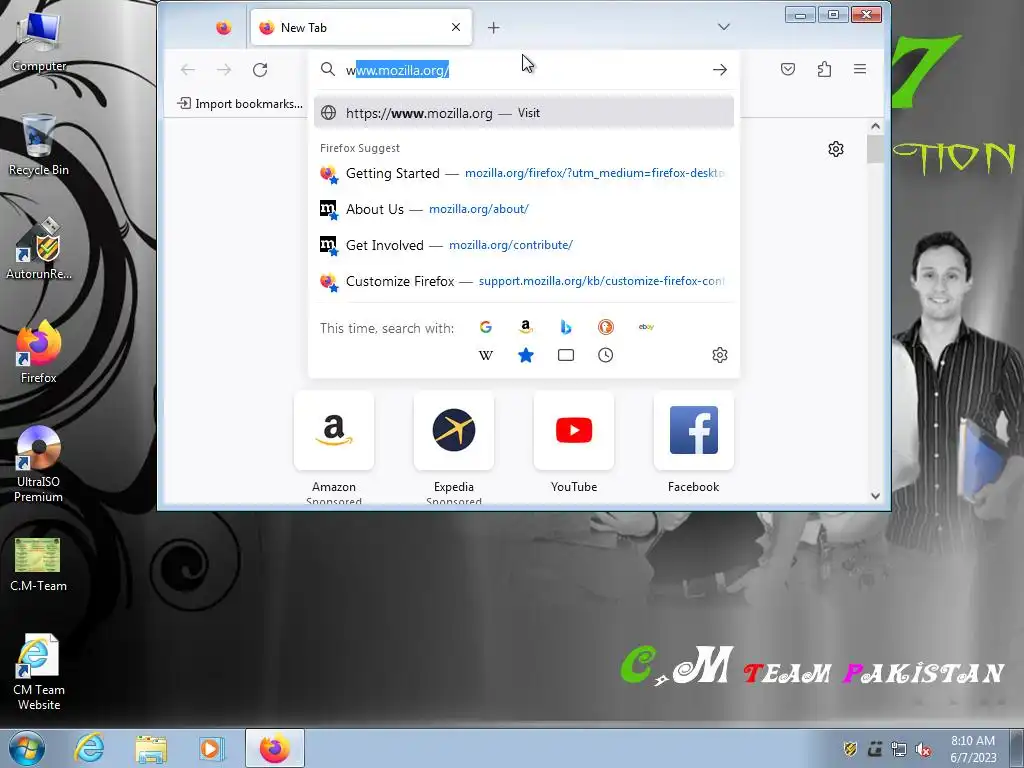
Task: Visit https://www.mozilla.org suggestion
Action: pyautogui.click(x=524, y=113)
